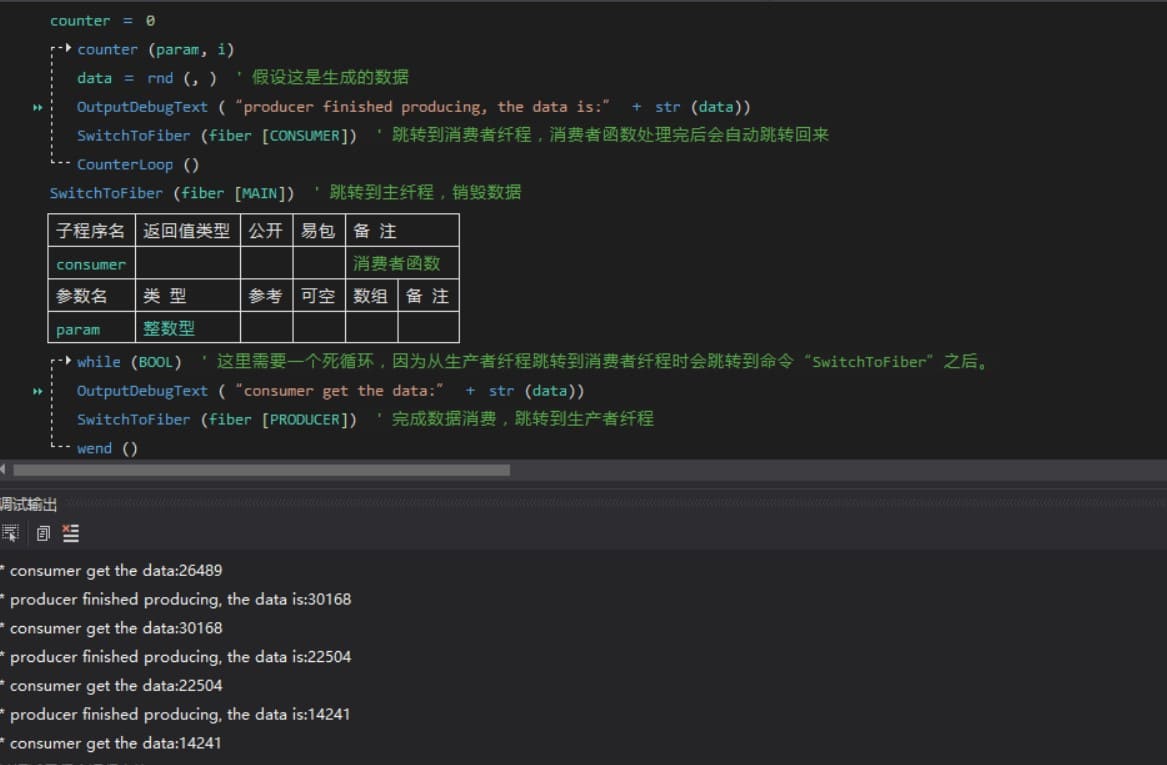The height and width of the screenshot is (765, 1167).
Task: Click breakpoint marker beside consumer OutputDebugText line
Action: 38,391
